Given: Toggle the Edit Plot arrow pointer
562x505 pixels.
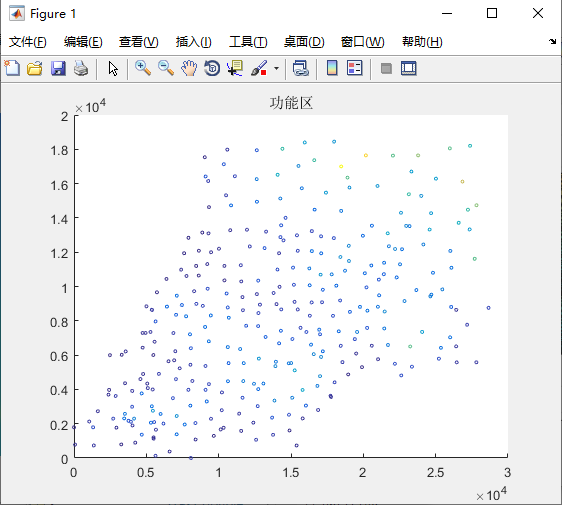Looking at the screenshot, I should [113, 68].
